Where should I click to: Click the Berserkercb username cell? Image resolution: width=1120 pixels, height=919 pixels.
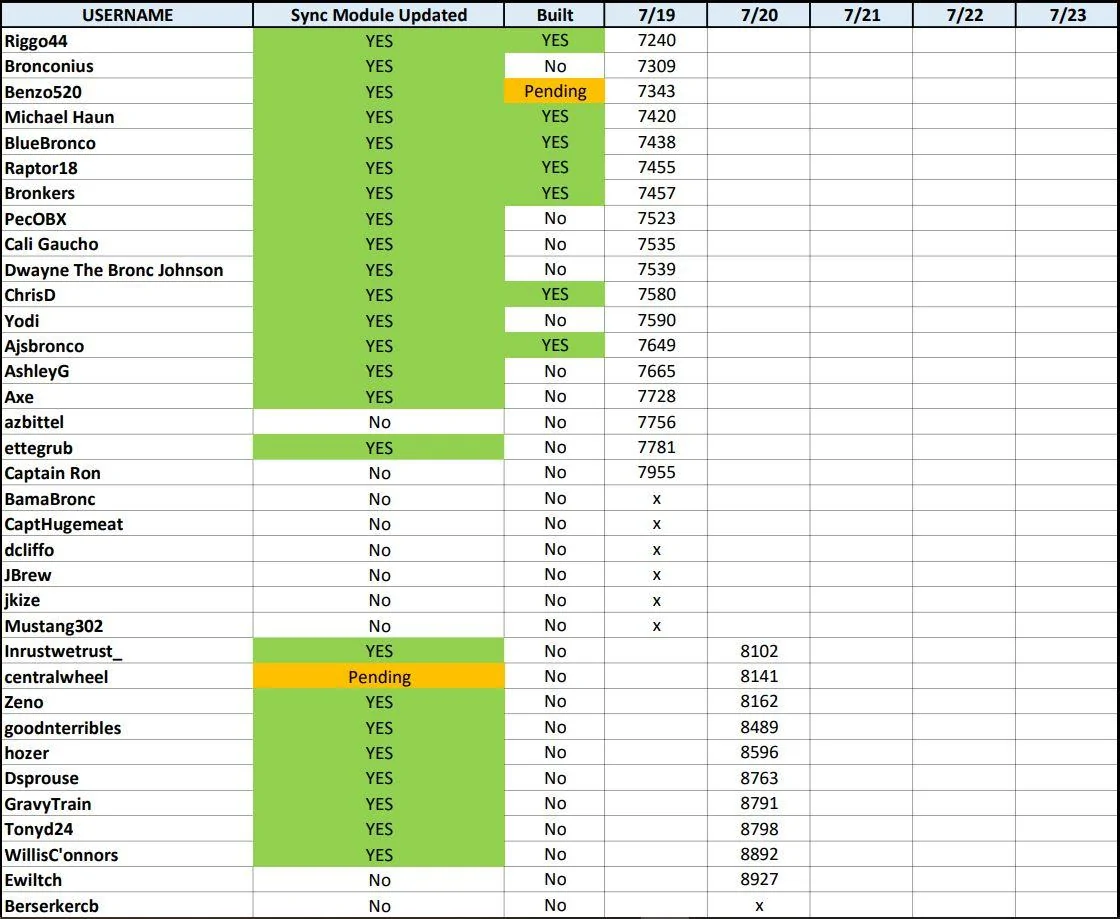(x=127, y=905)
